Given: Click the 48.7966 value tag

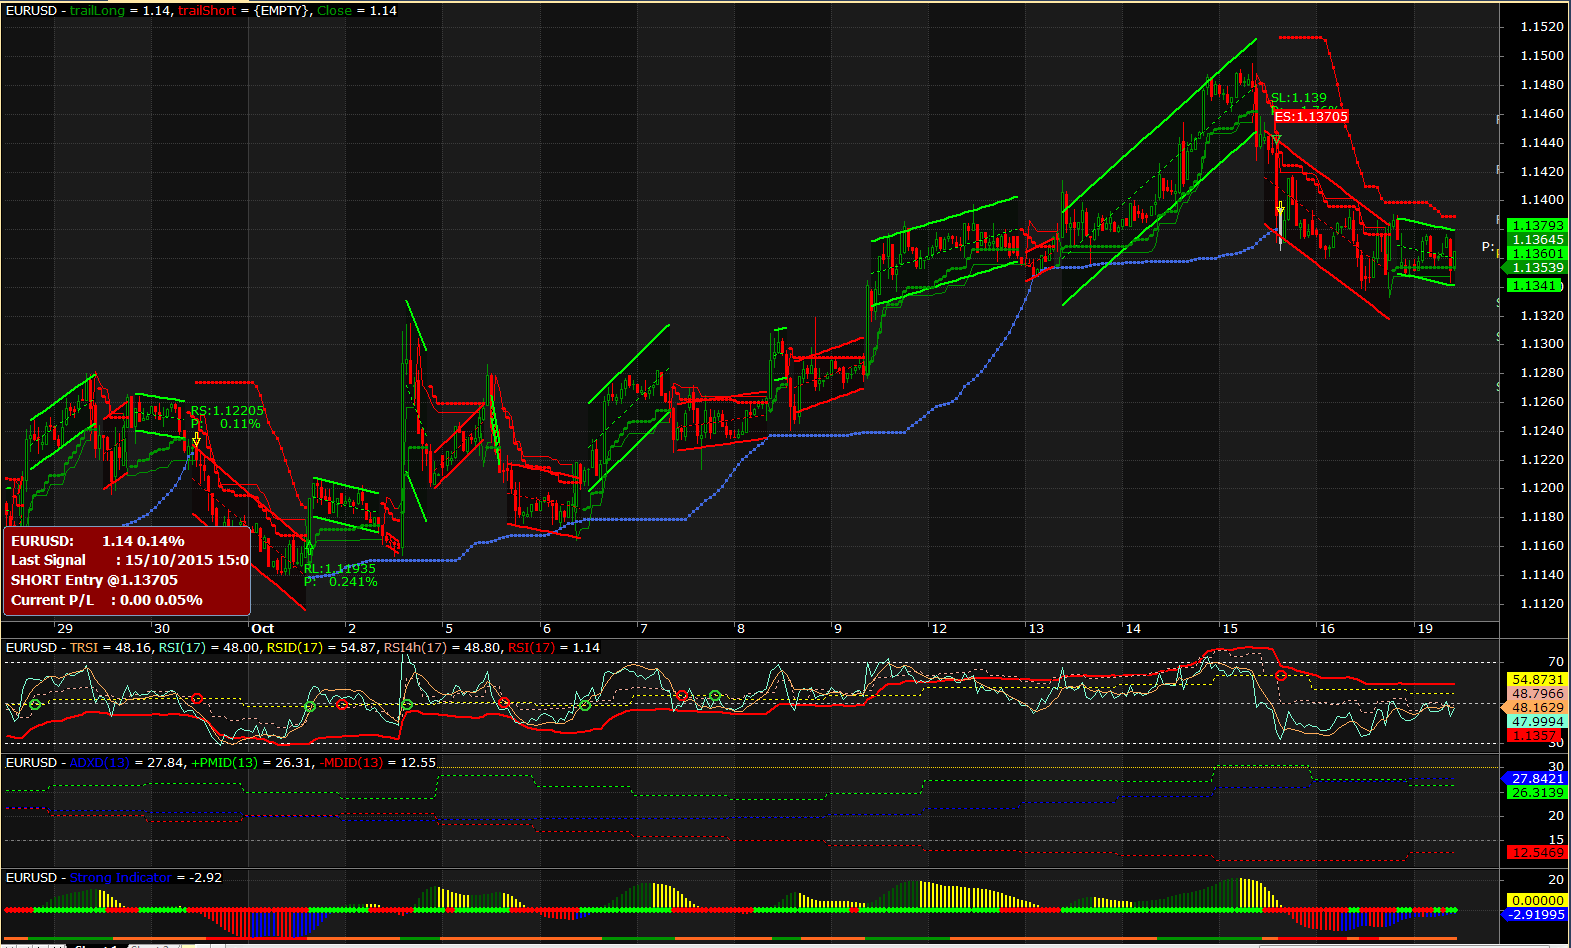Looking at the screenshot, I should pyautogui.click(x=1536, y=694).
